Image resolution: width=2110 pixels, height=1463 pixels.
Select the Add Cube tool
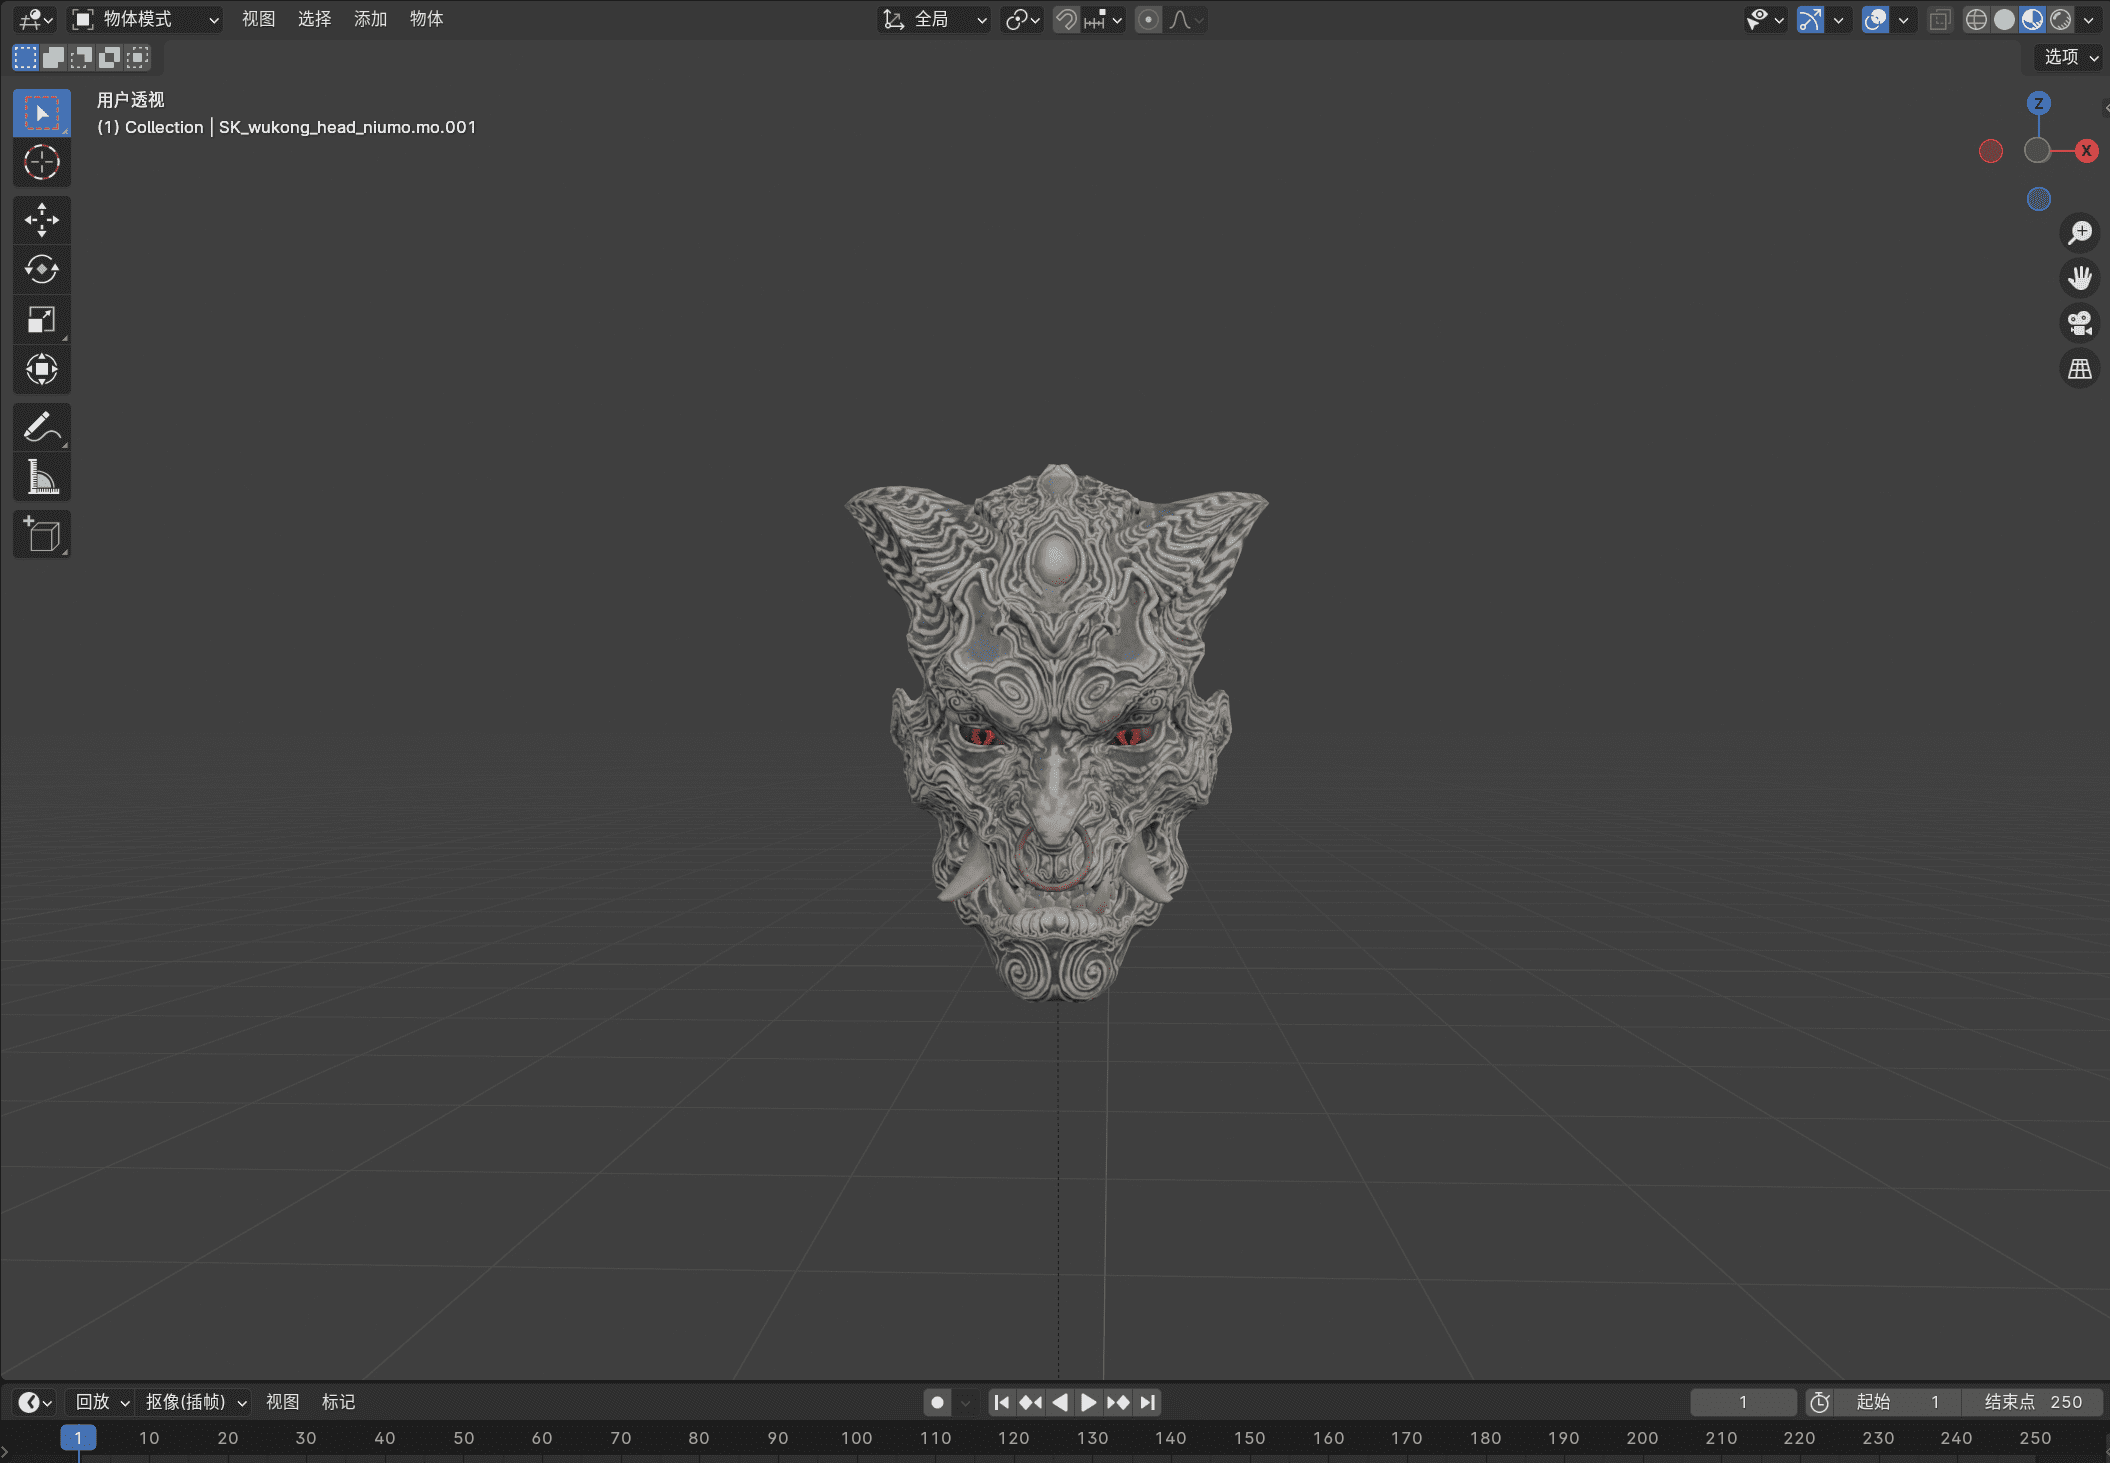42,535
